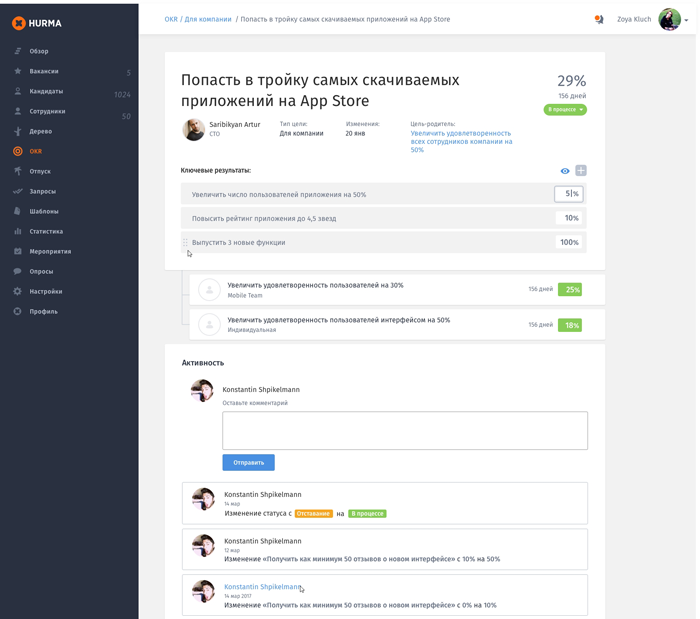Click the Вакансии star icon
Viewport: 700px width, 619px height.
17,71
